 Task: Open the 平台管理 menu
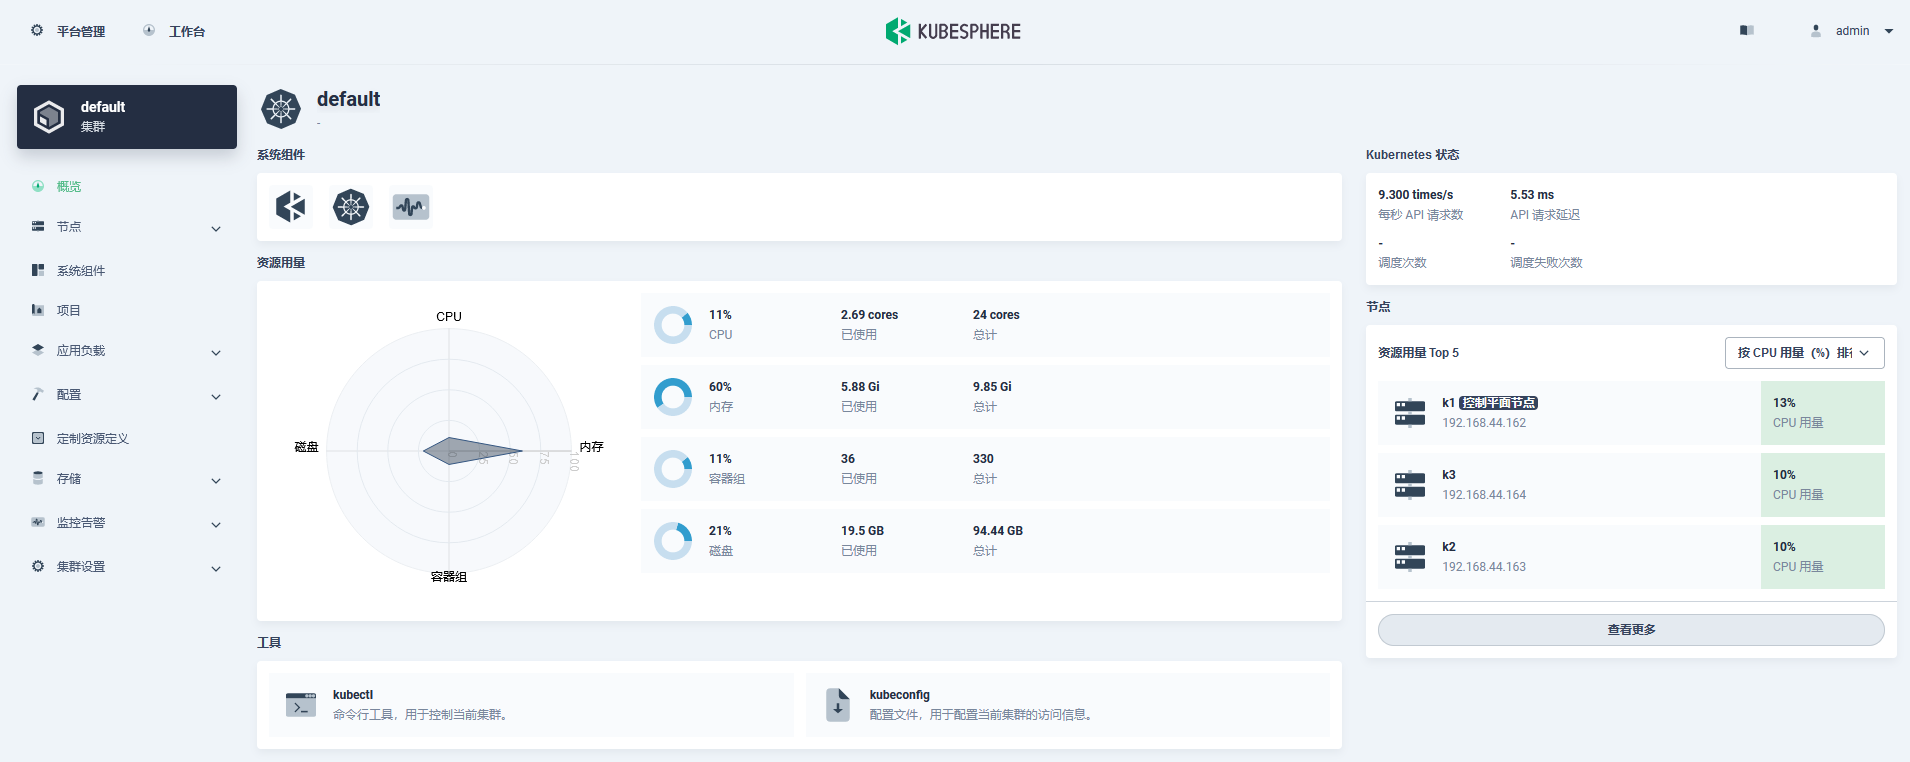[81, 31]
